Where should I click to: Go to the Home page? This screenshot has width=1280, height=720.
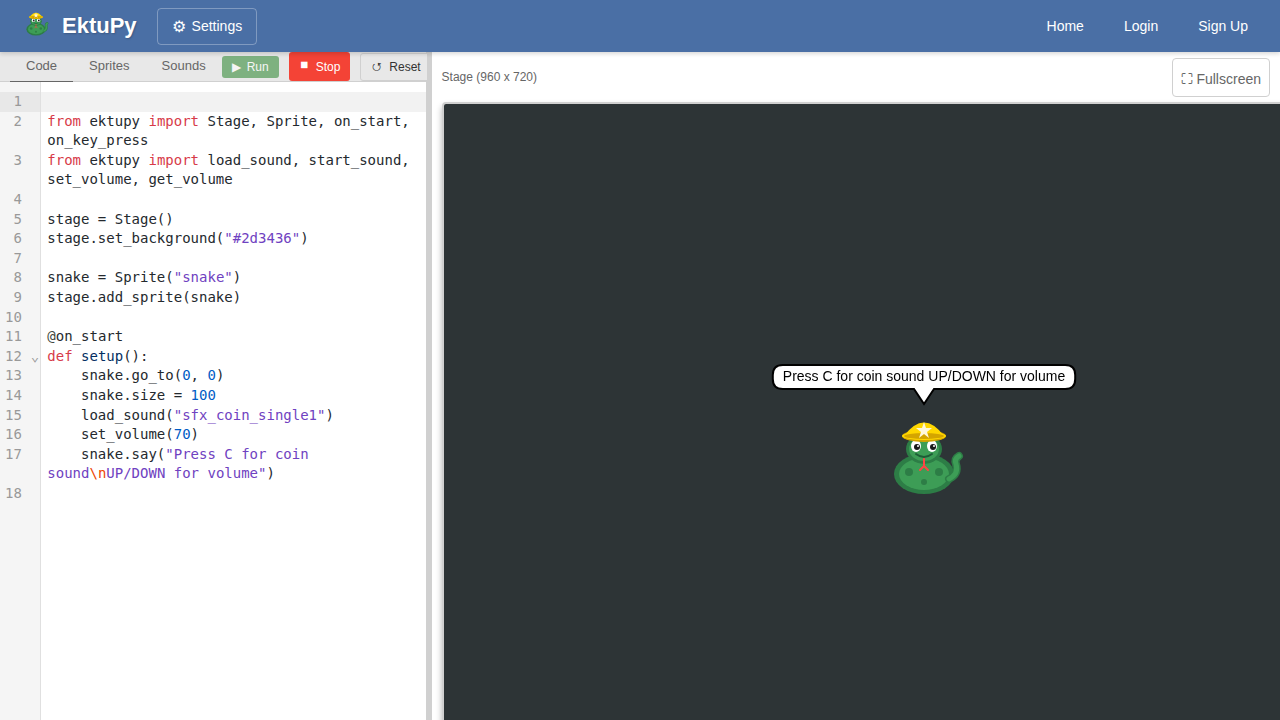(1064, 26)
